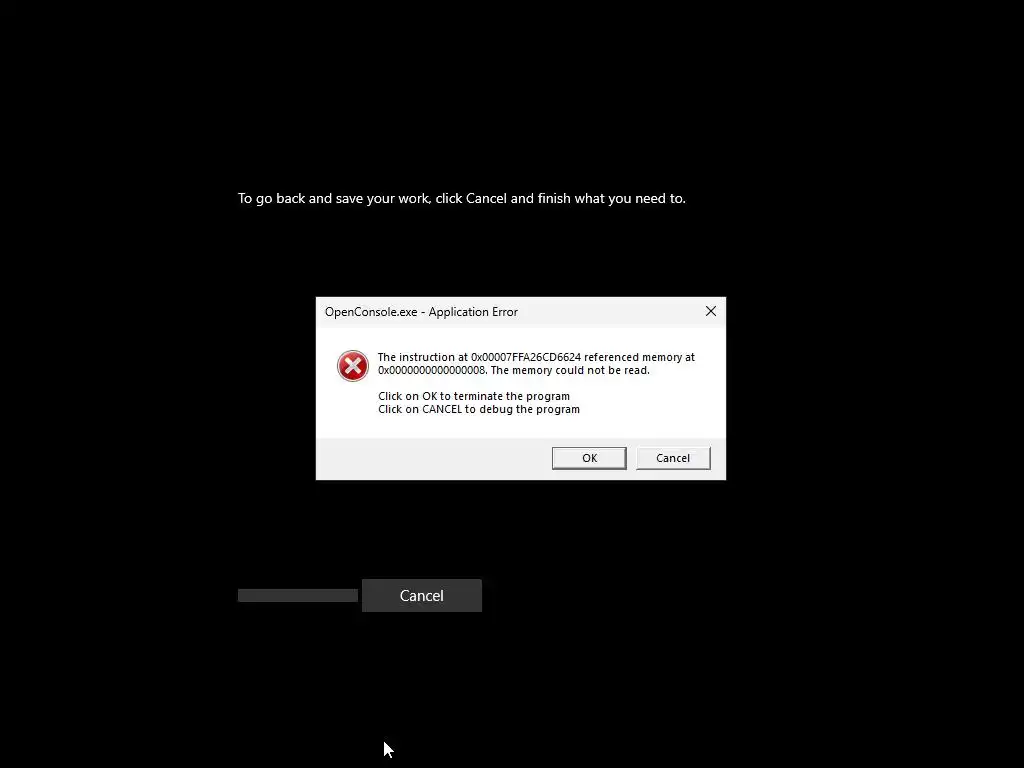
Task: Click 'referenced memory at' in the error message
Action: point(639,357)
